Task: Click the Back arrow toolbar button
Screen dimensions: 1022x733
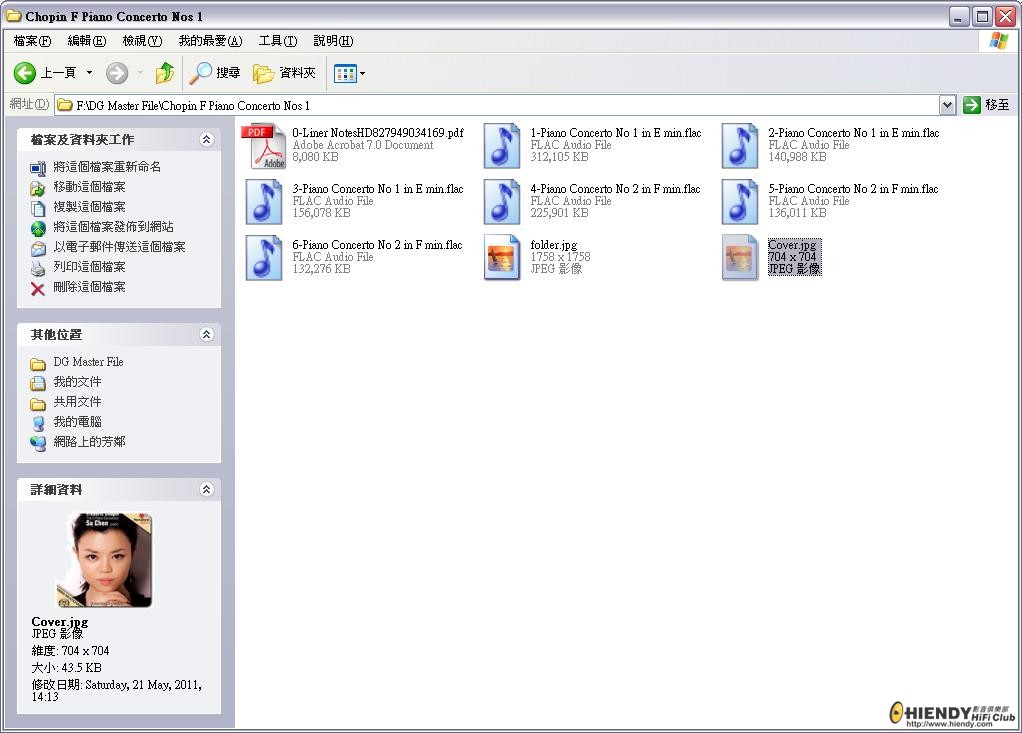Action: click(26, 73)
